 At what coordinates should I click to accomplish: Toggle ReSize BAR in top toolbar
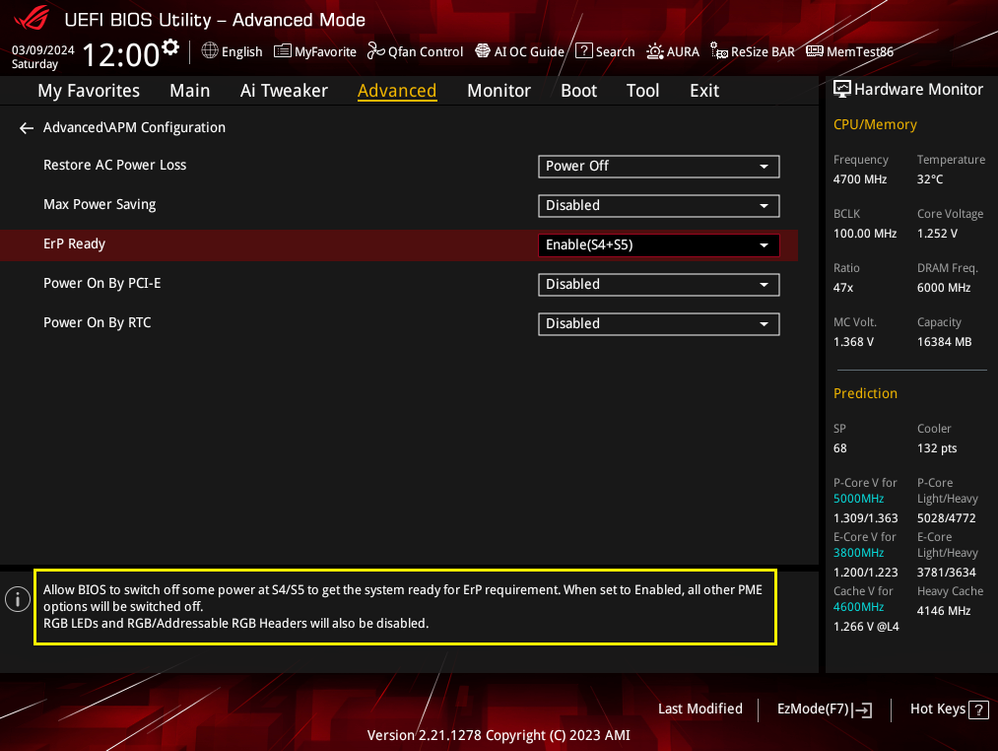tap(752, 51)
